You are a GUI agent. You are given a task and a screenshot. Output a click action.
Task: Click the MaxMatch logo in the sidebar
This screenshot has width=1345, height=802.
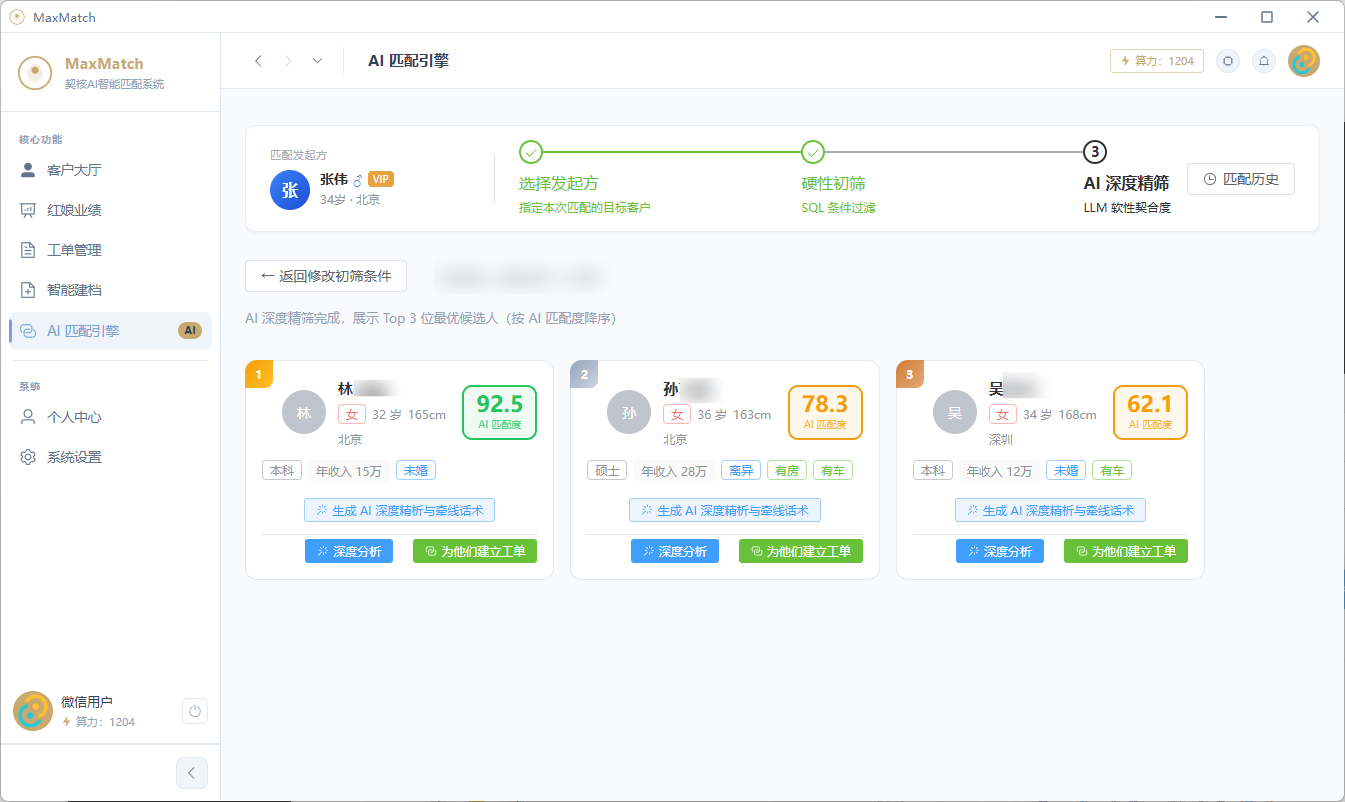pyautogui.click(x=35, y=73)
